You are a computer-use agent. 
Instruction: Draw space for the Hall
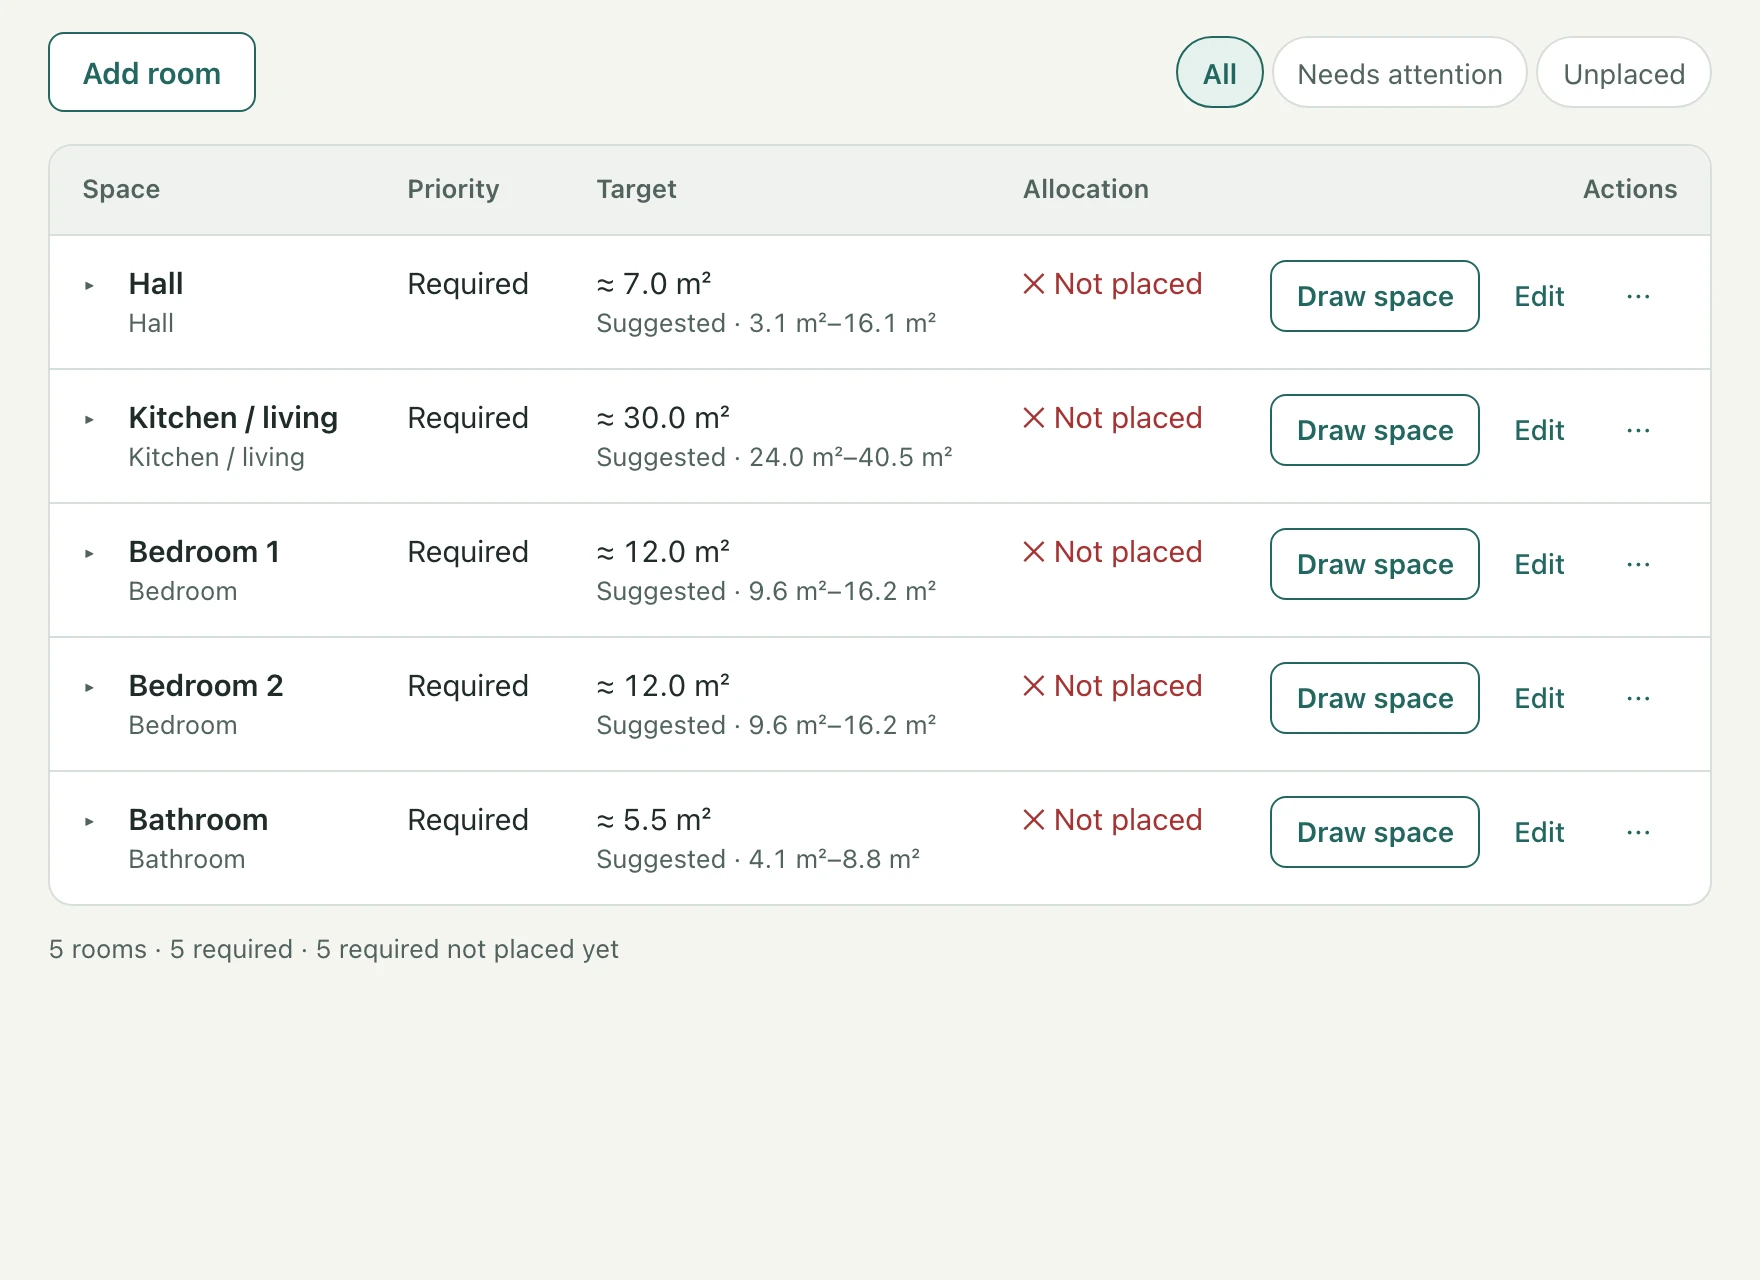[x=1374, y=296]
